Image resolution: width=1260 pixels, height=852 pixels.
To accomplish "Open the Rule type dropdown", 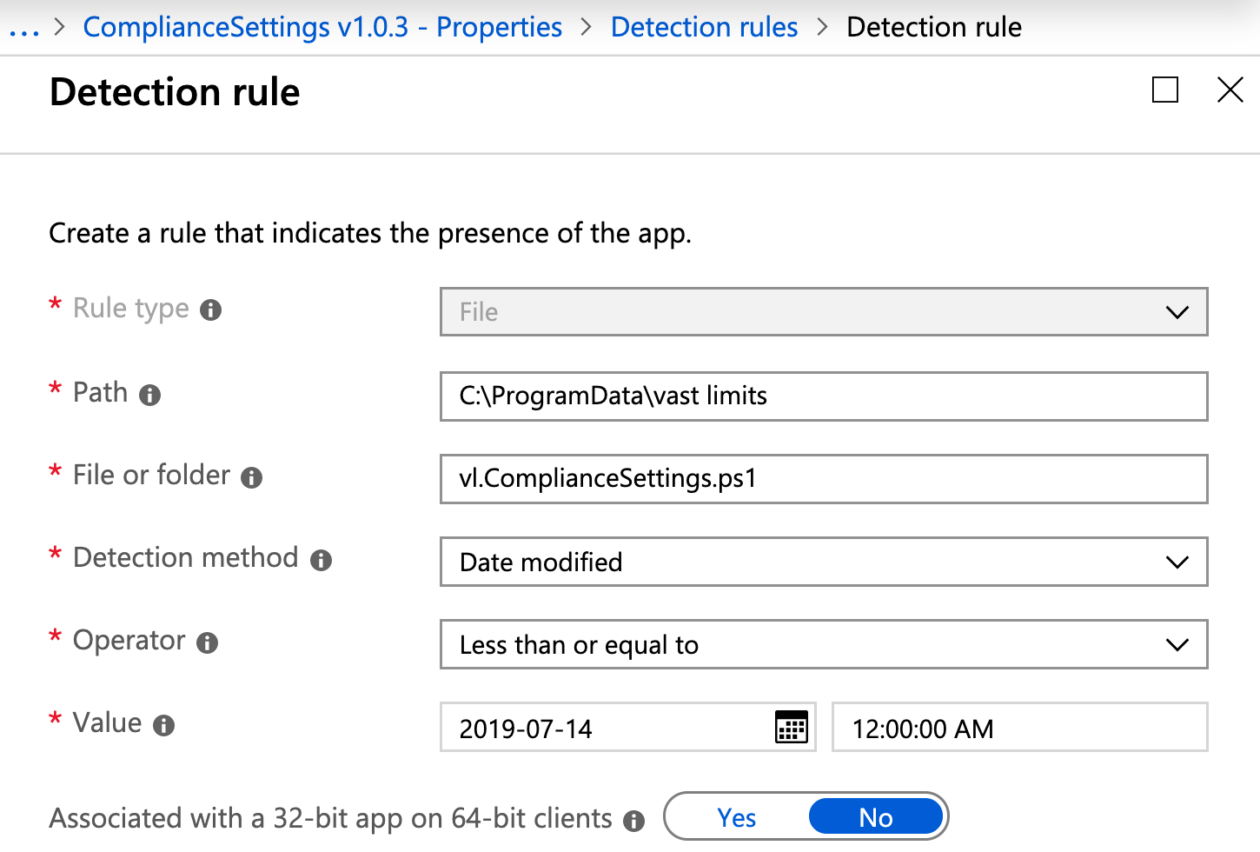I will [1179, 311].
